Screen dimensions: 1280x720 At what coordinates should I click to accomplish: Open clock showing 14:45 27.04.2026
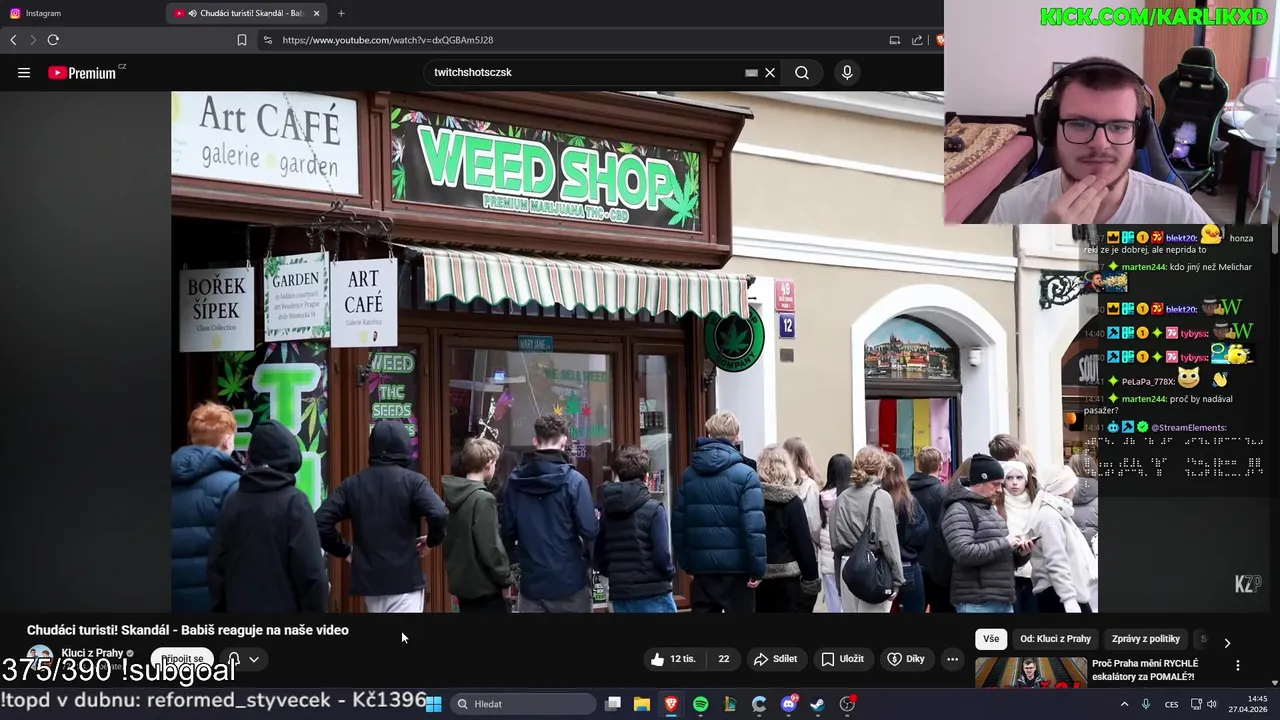pos(1247,704)
